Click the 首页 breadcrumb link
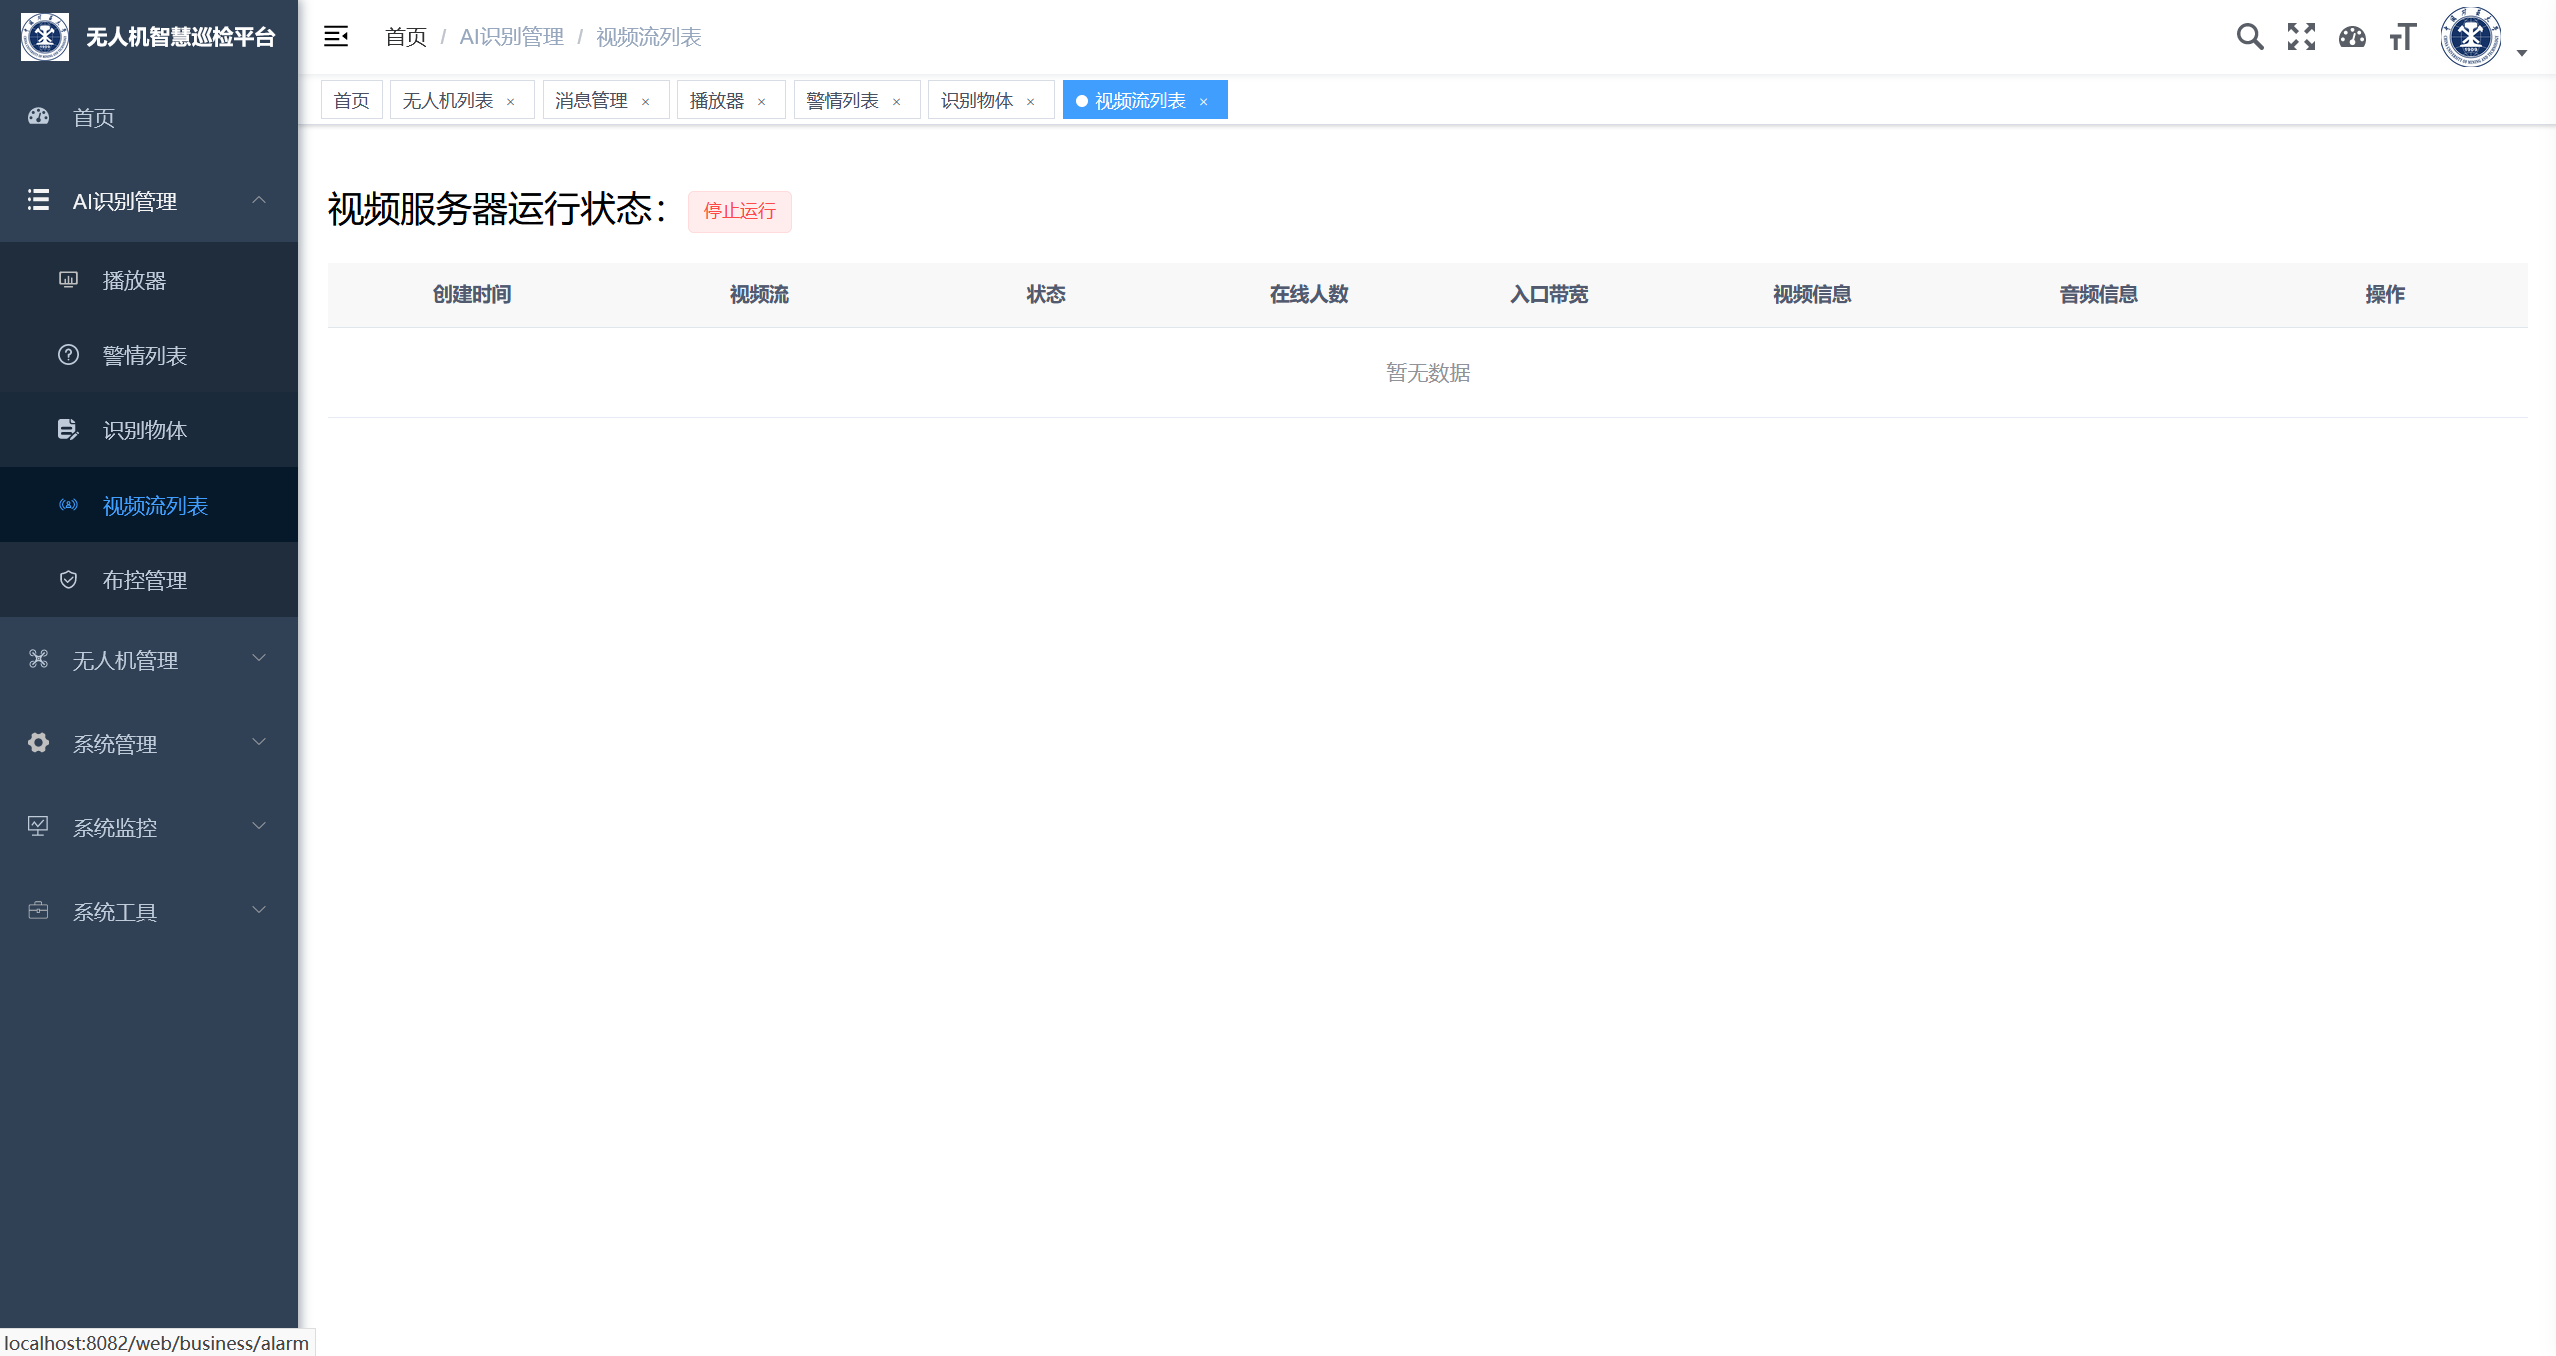2556x1356 pixels. coord(405,37)
